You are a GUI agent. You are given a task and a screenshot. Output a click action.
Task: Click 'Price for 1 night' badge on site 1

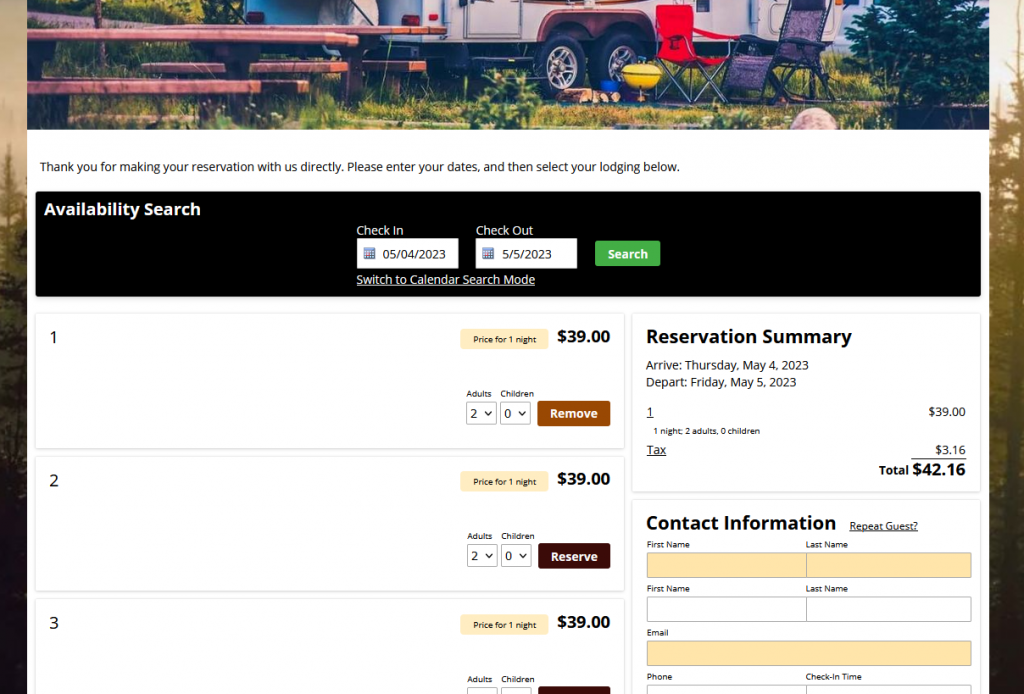pyautogui.click(x=504, y=339)
